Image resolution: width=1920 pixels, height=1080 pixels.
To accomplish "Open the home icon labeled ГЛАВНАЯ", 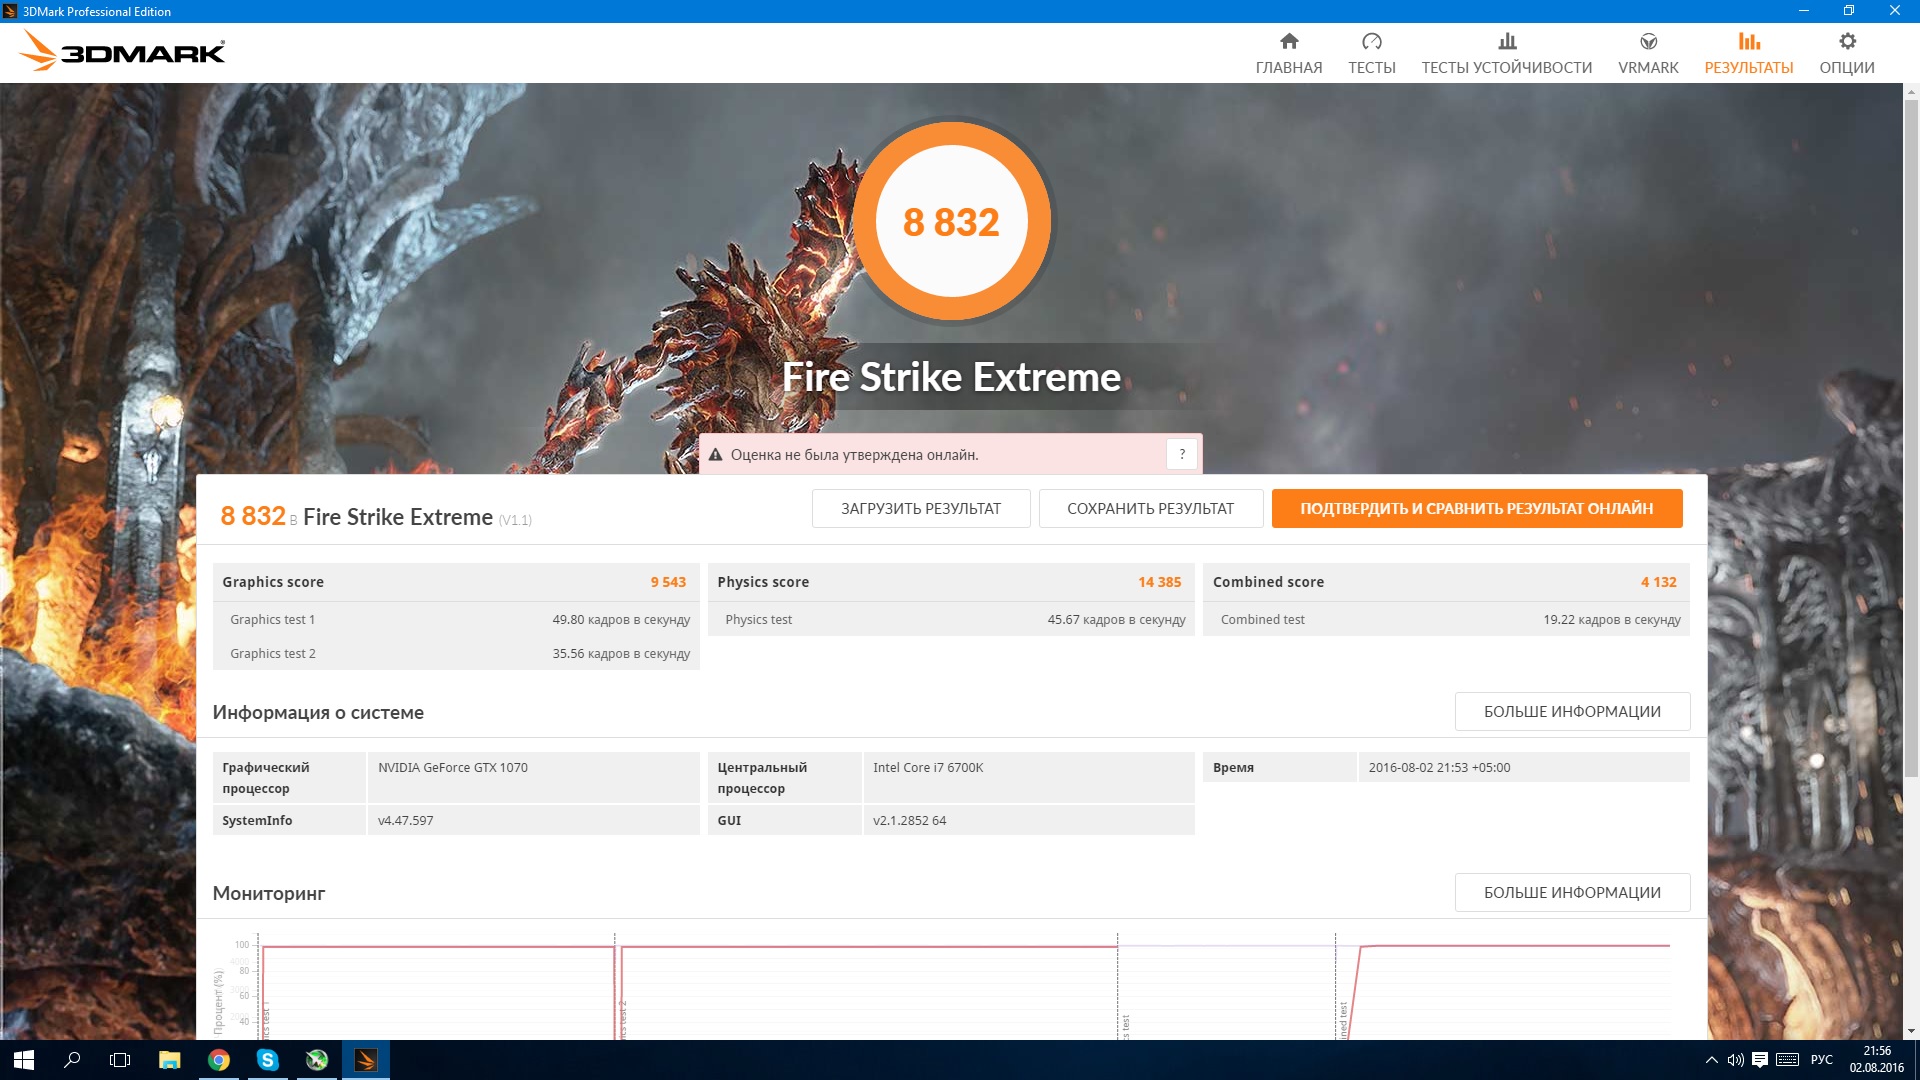I will pyautogui.click(x=1288, y=42).
